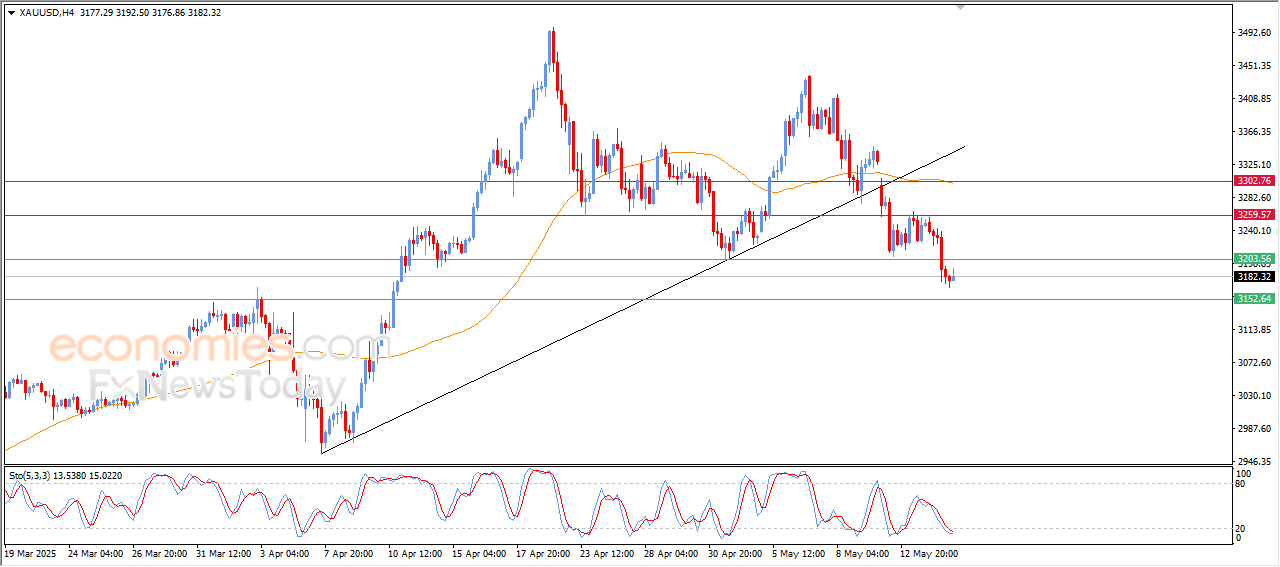1280x567 pixels.
Task: Click the 3492.60 value on the price axis
Action: point(1253,33)
